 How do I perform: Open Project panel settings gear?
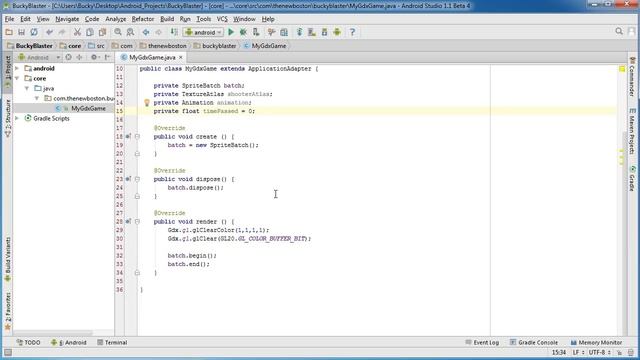[x=94, y=57]
